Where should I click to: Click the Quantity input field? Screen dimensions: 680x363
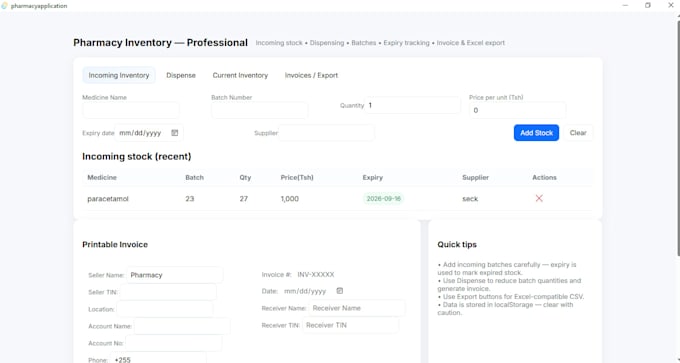point(412,105)
